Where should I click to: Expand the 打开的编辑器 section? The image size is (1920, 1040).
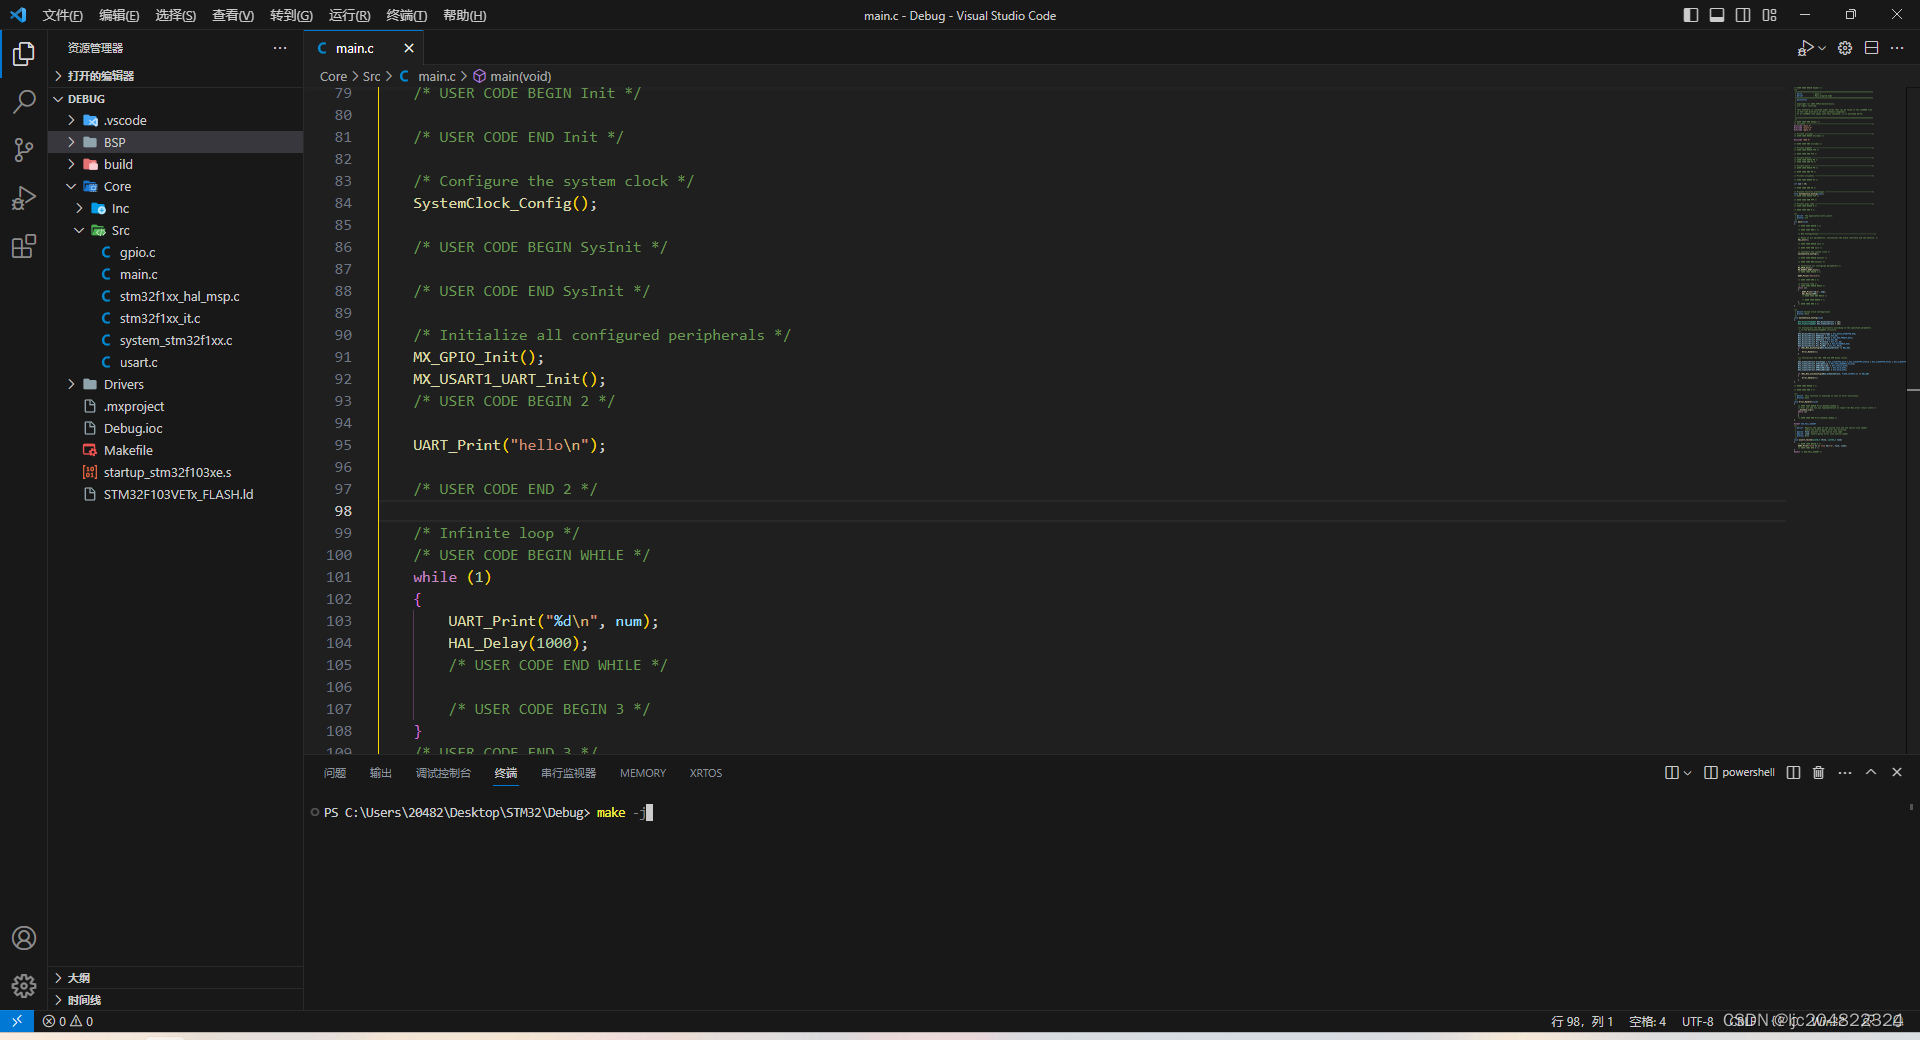pos(176,76)
